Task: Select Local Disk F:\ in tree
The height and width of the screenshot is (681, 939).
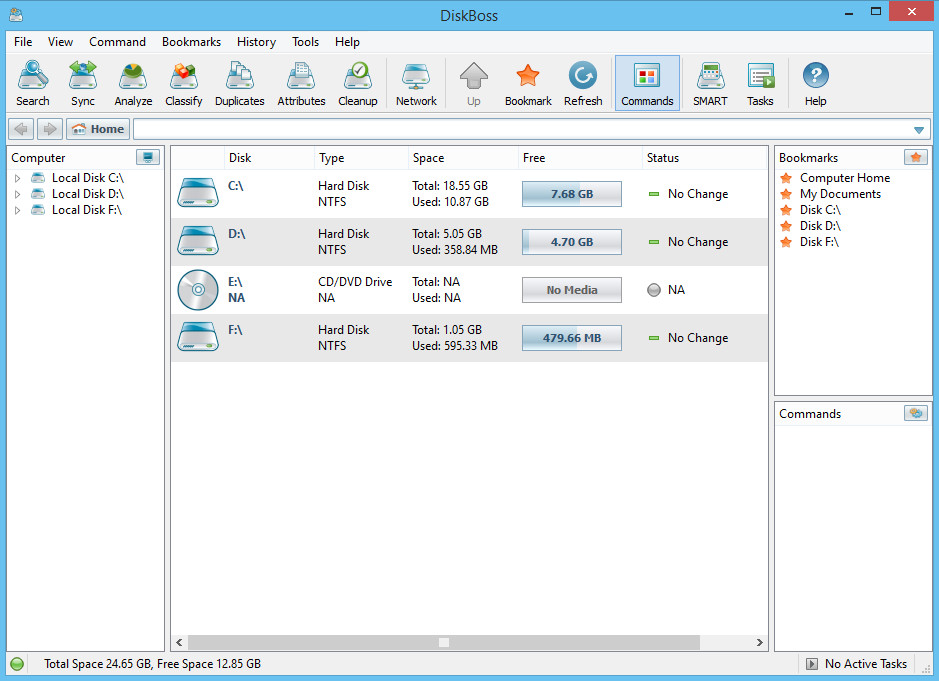Action: [87, 210]
